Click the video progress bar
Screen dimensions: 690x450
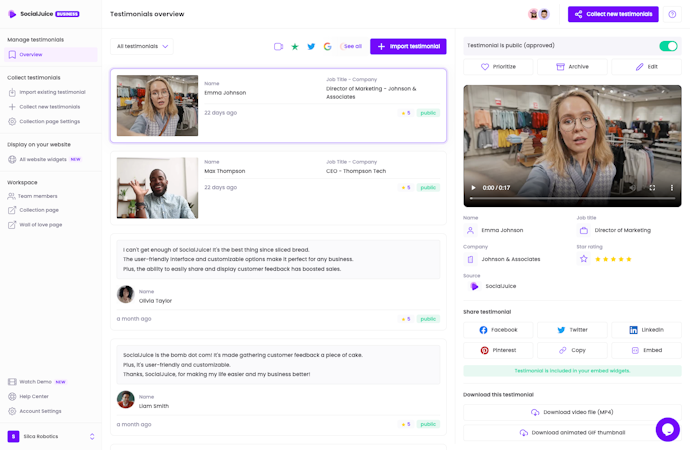(572, 198)
